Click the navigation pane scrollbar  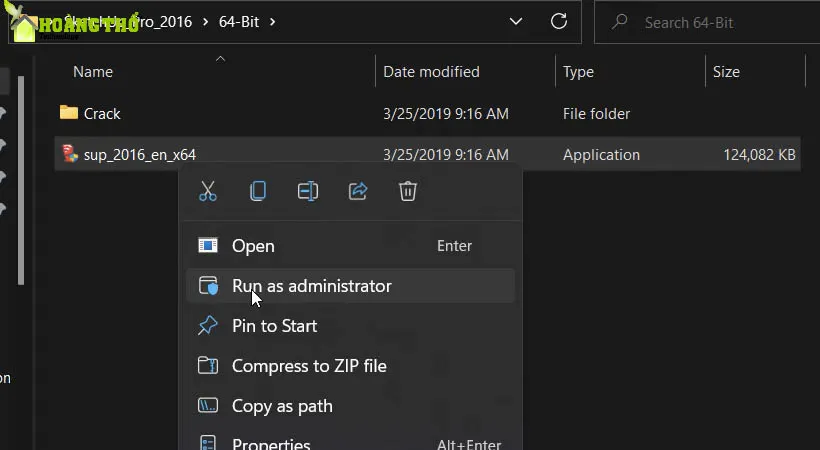pos(21,181)
